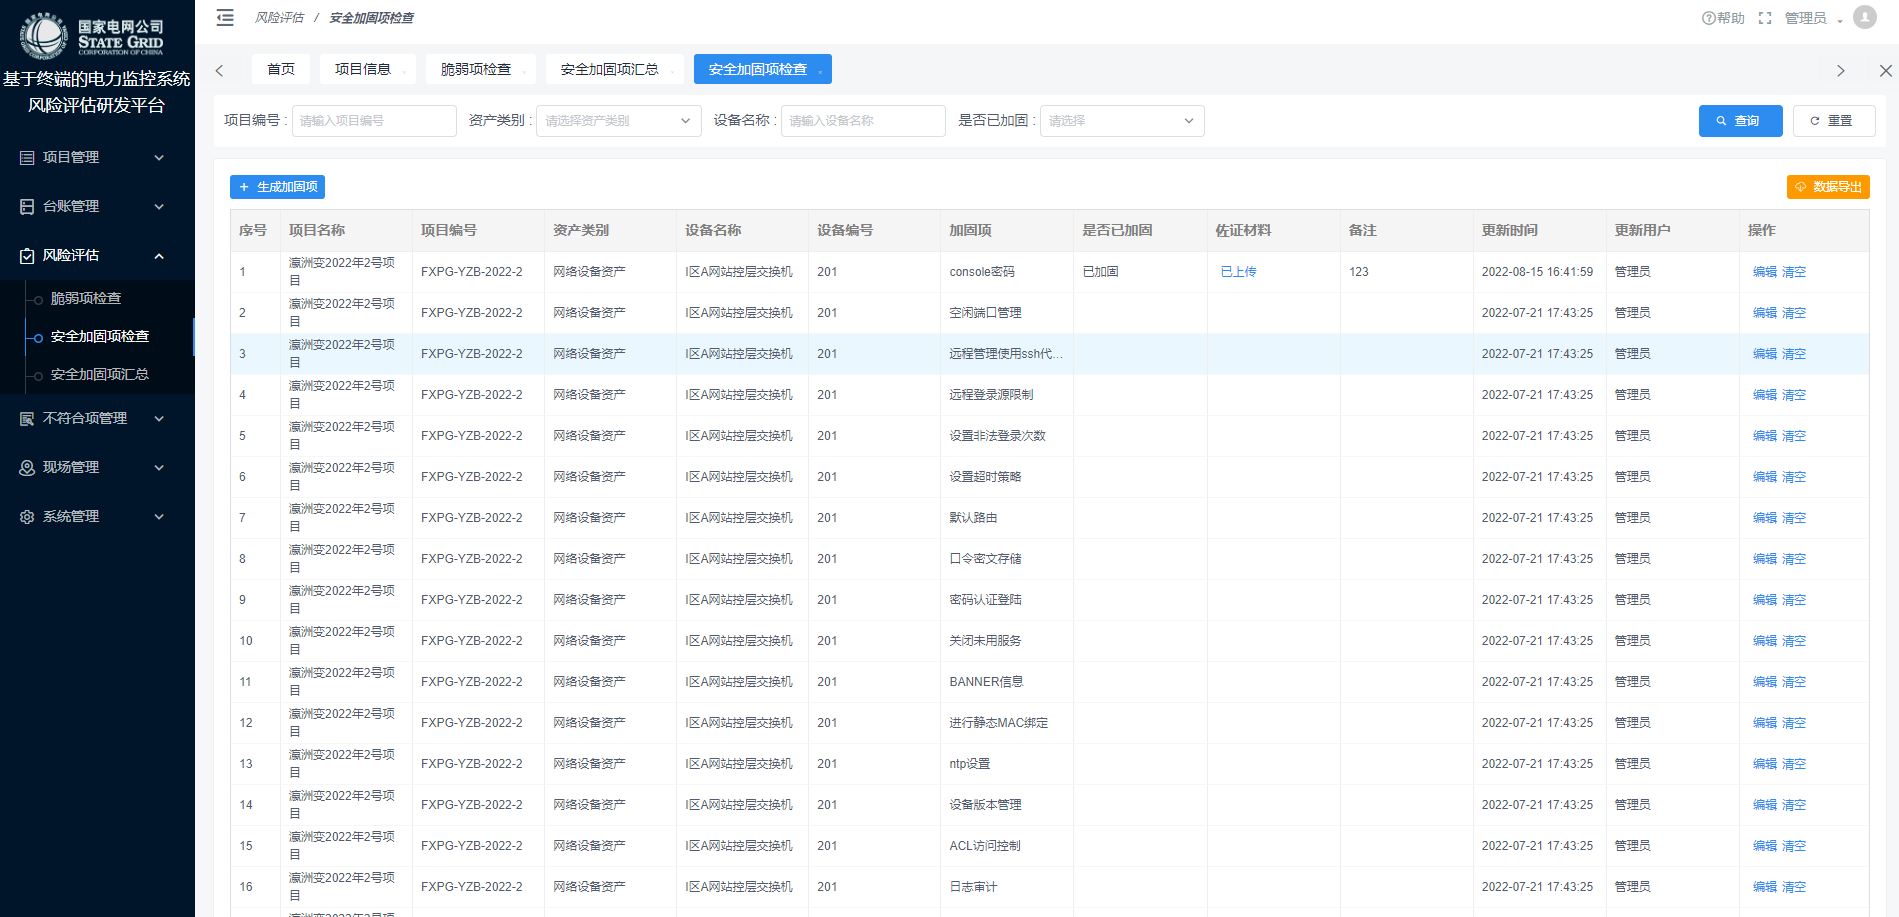Click the 系统管理 gear icon
This screenshot has height=917, width=1899.
click(27, 517)
